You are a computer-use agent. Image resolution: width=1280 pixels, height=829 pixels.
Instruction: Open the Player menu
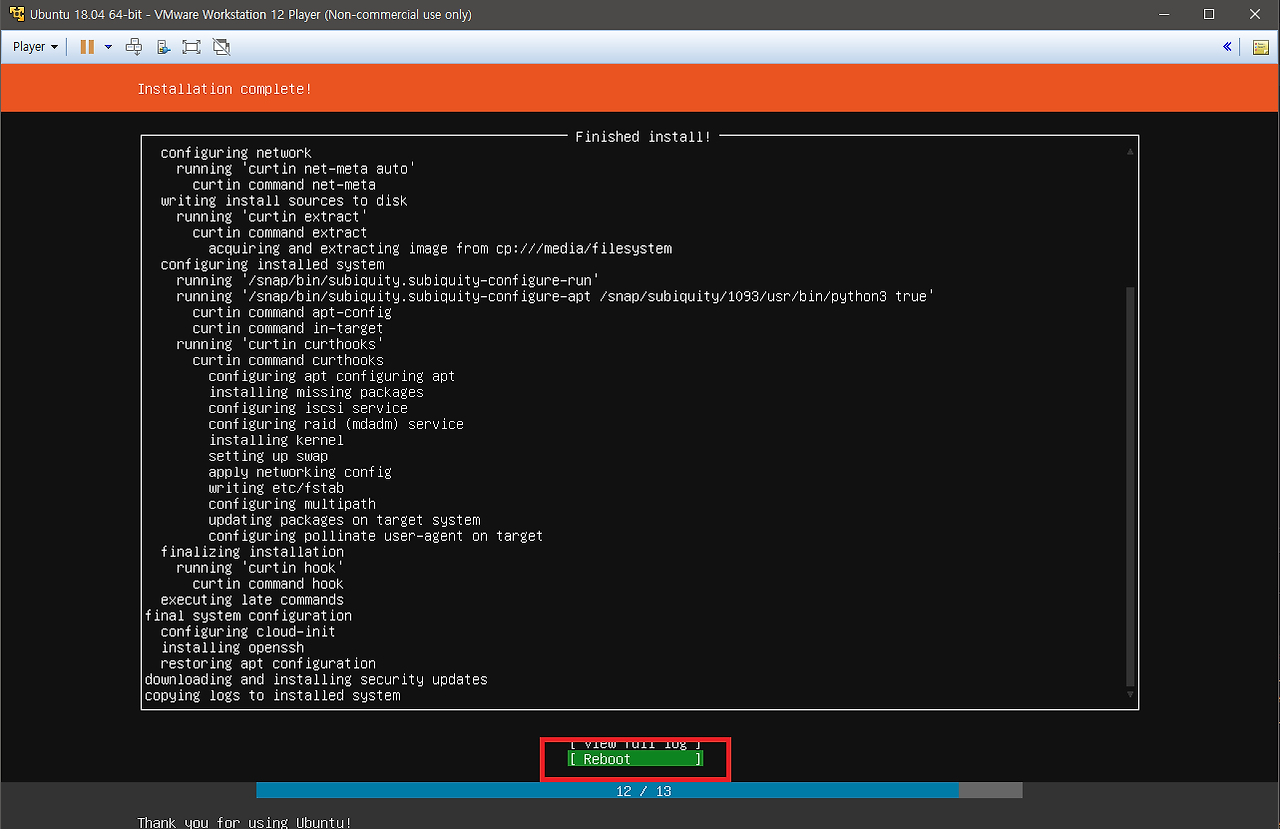[x=35, y=46]
